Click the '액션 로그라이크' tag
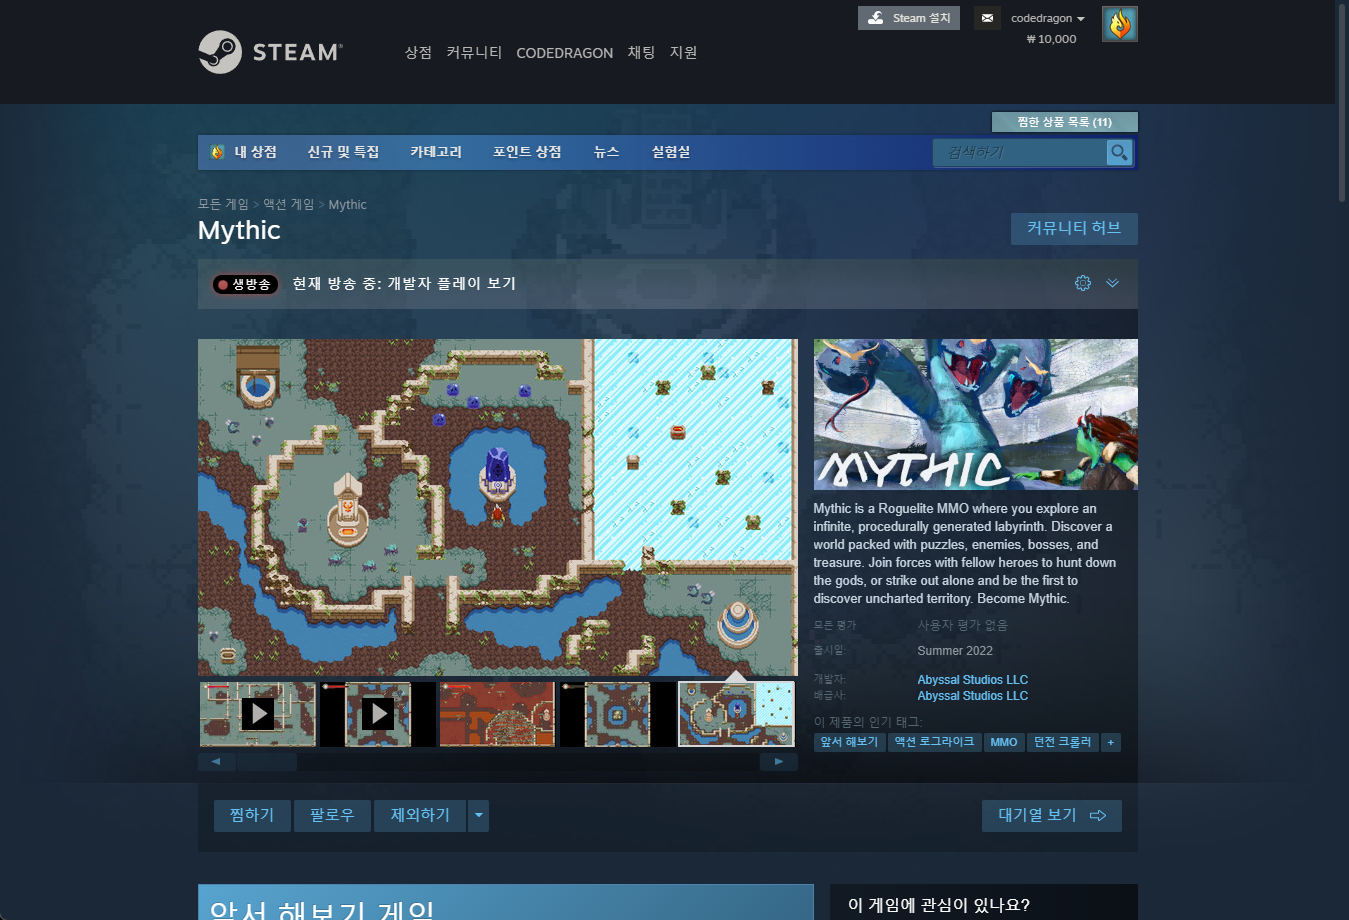The width and height of the screenshot is (1349, 920). point(934,742)
